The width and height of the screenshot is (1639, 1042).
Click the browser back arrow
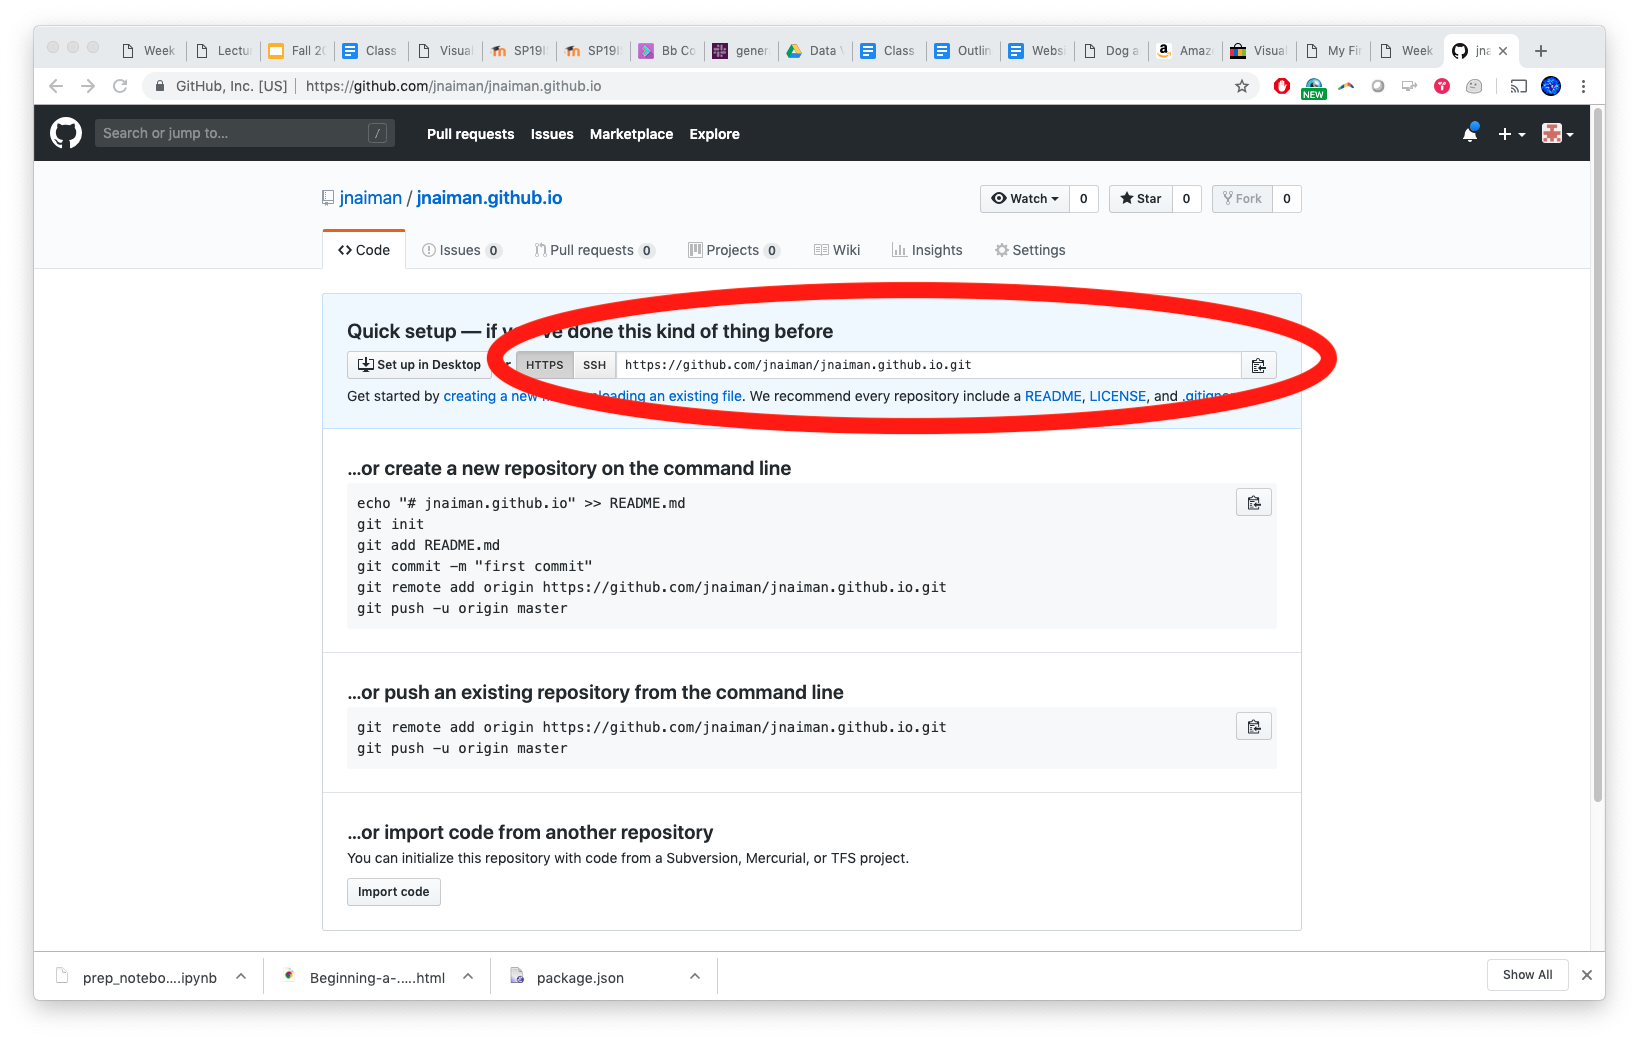point(56,86)
